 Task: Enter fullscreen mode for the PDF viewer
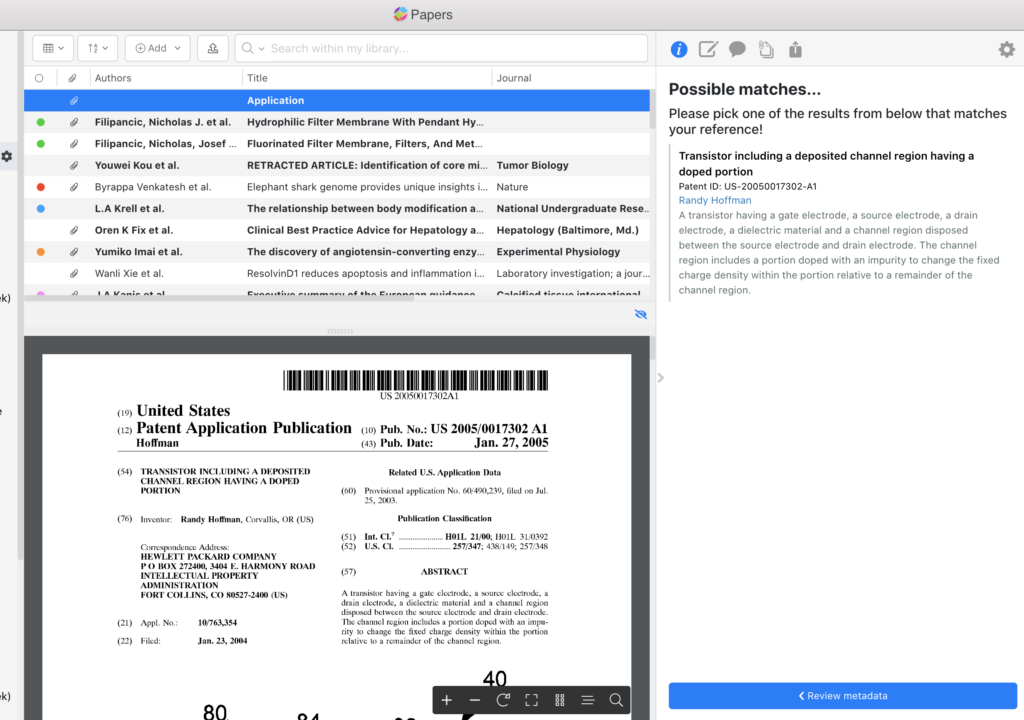(531, 700)
